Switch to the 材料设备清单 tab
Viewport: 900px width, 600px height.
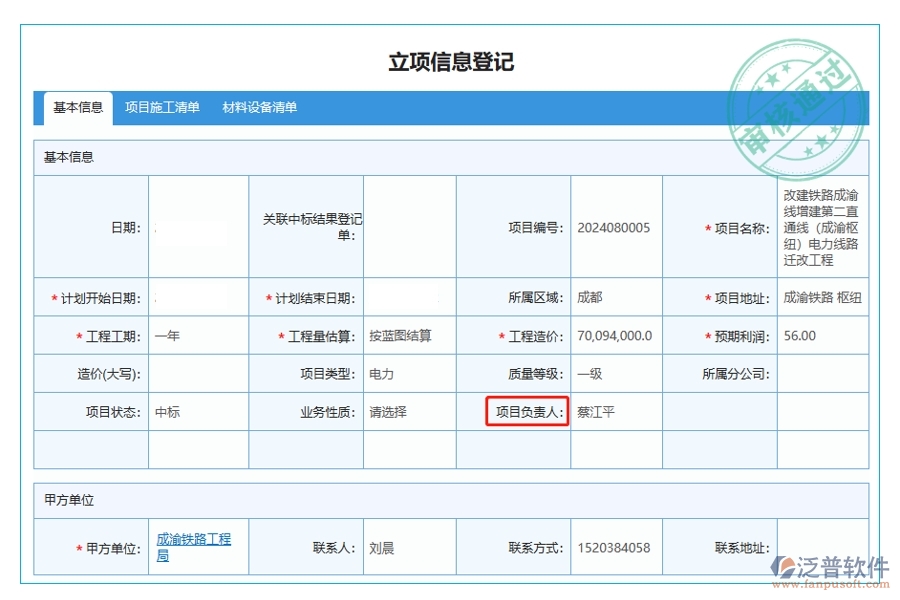[258, 106]
